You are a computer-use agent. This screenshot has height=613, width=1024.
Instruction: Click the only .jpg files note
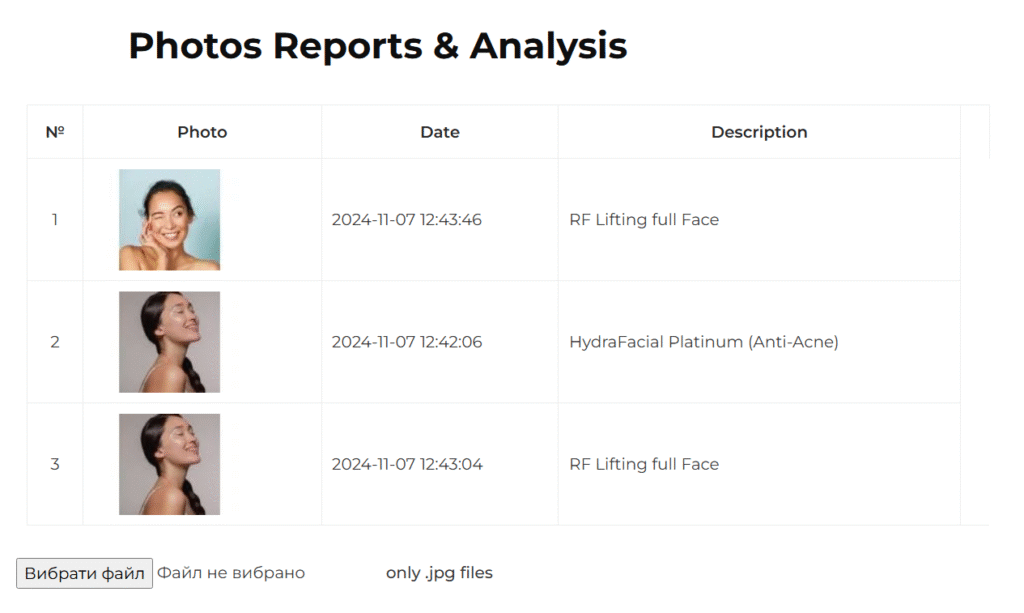439,573
